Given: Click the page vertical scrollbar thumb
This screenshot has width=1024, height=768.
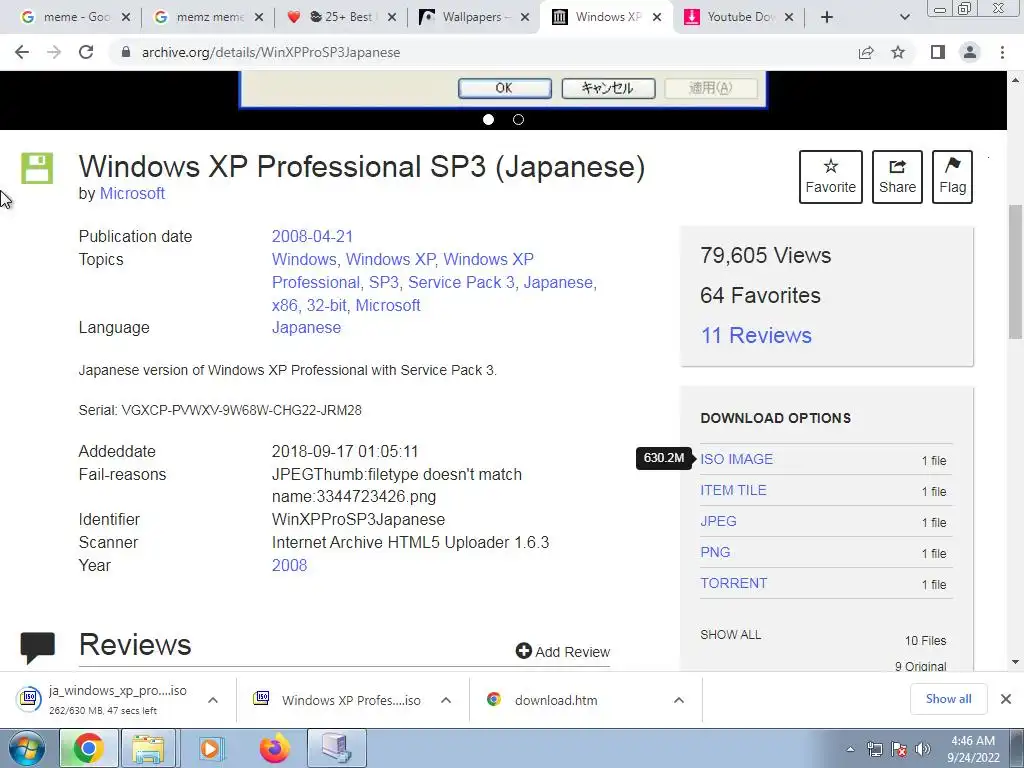Looking at the screenshot, I should pyautogui.click(x=1016, y=272).
